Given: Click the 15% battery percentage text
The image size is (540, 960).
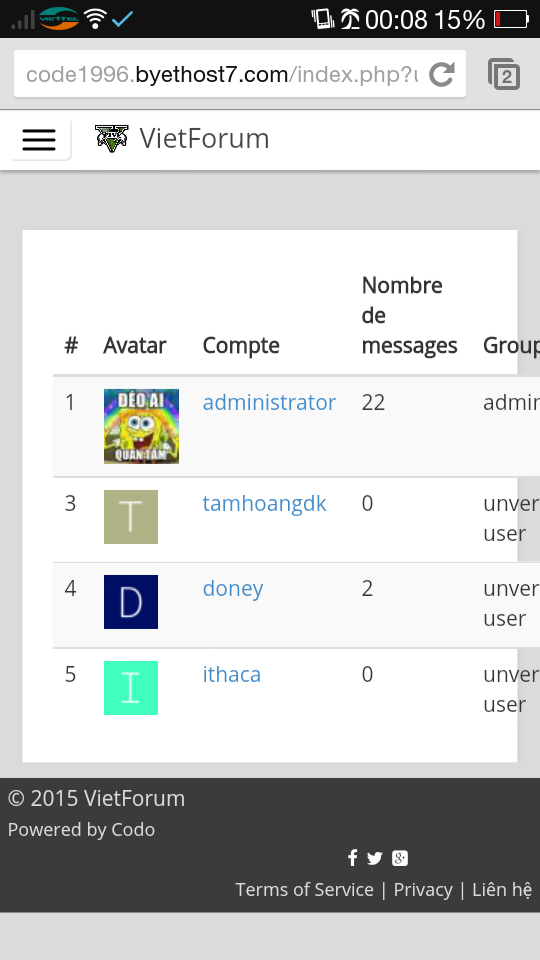Looking at the screenshot, I should 460,20.
